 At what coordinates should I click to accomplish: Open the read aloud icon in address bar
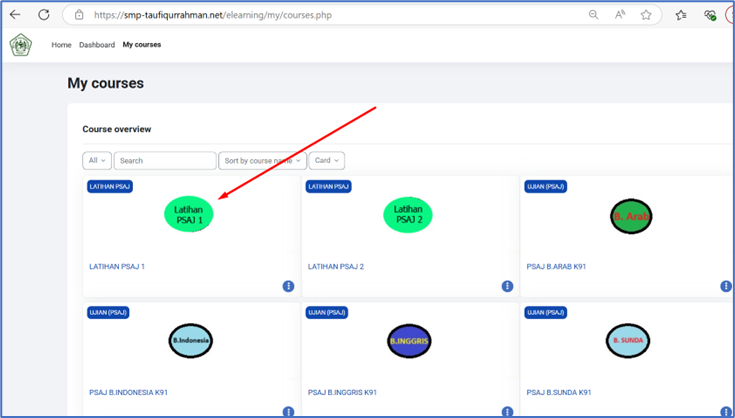click(620, 15)
